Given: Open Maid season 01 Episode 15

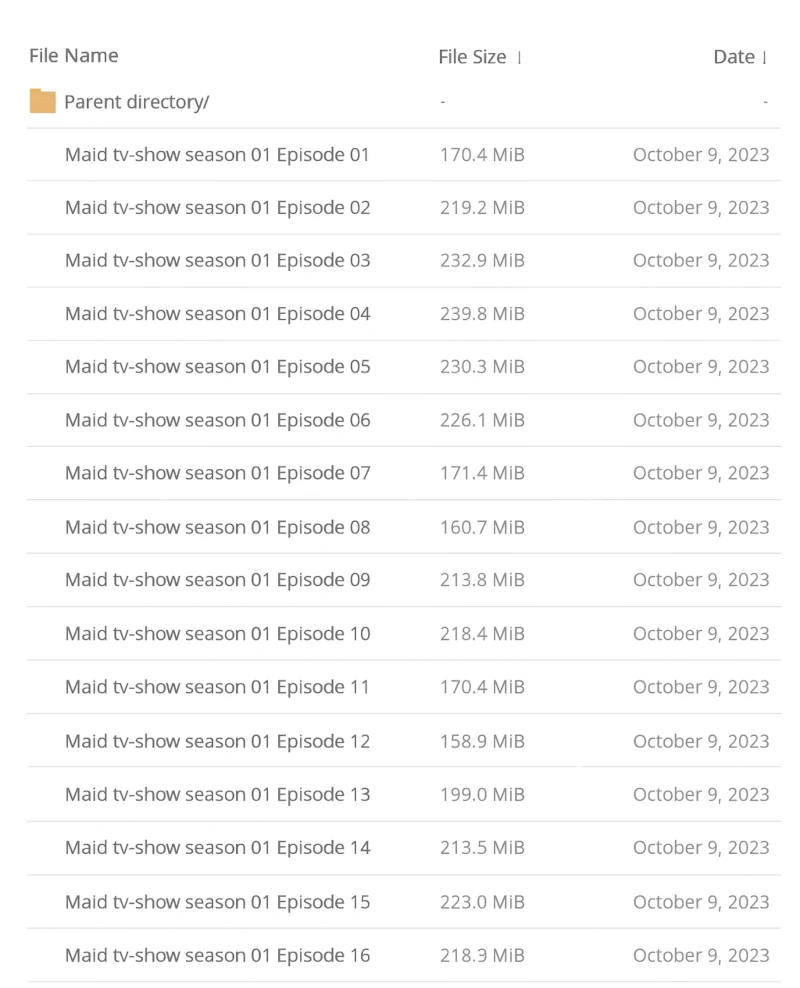Looking at the screenshot, I should [217, 902].
